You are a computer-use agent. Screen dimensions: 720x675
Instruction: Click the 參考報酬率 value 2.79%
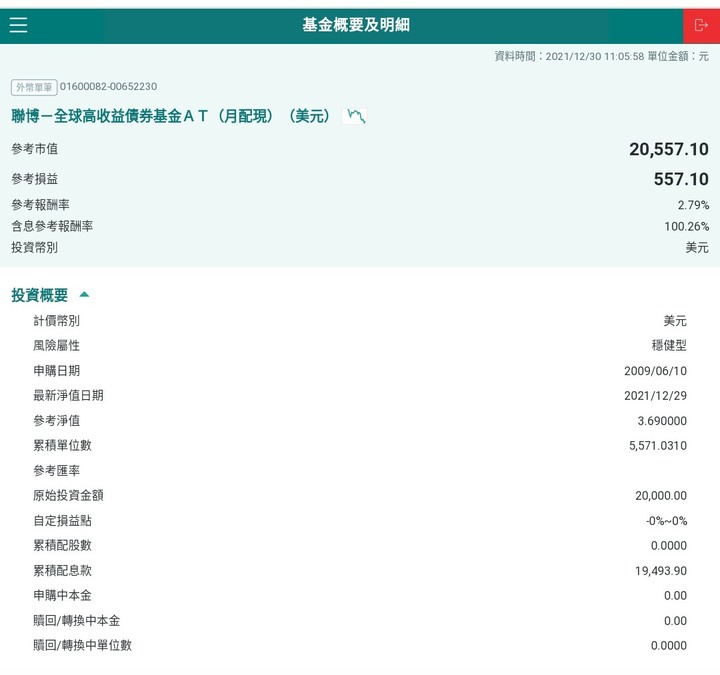click(693, 205)
